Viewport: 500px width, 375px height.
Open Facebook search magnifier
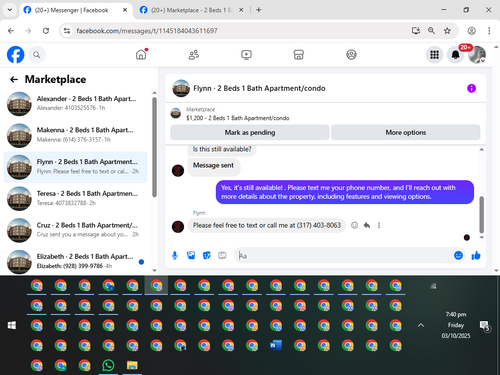pos(37,55)
